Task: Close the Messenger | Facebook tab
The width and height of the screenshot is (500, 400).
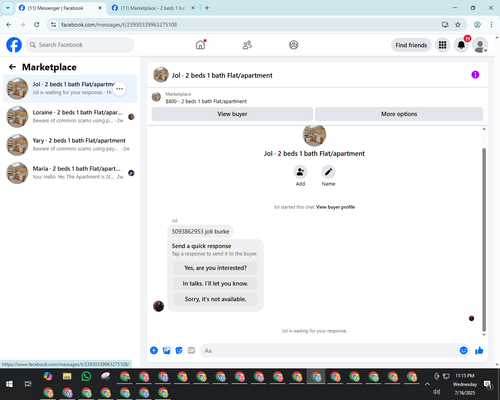Action: click(100, 8)
